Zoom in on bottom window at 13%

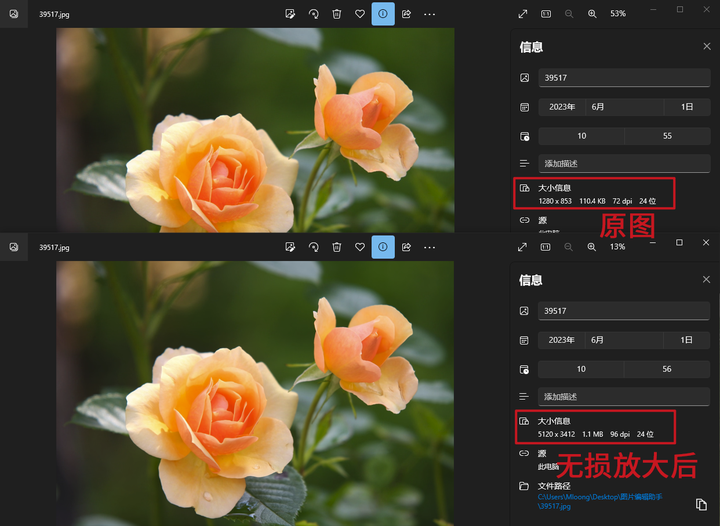592,247
